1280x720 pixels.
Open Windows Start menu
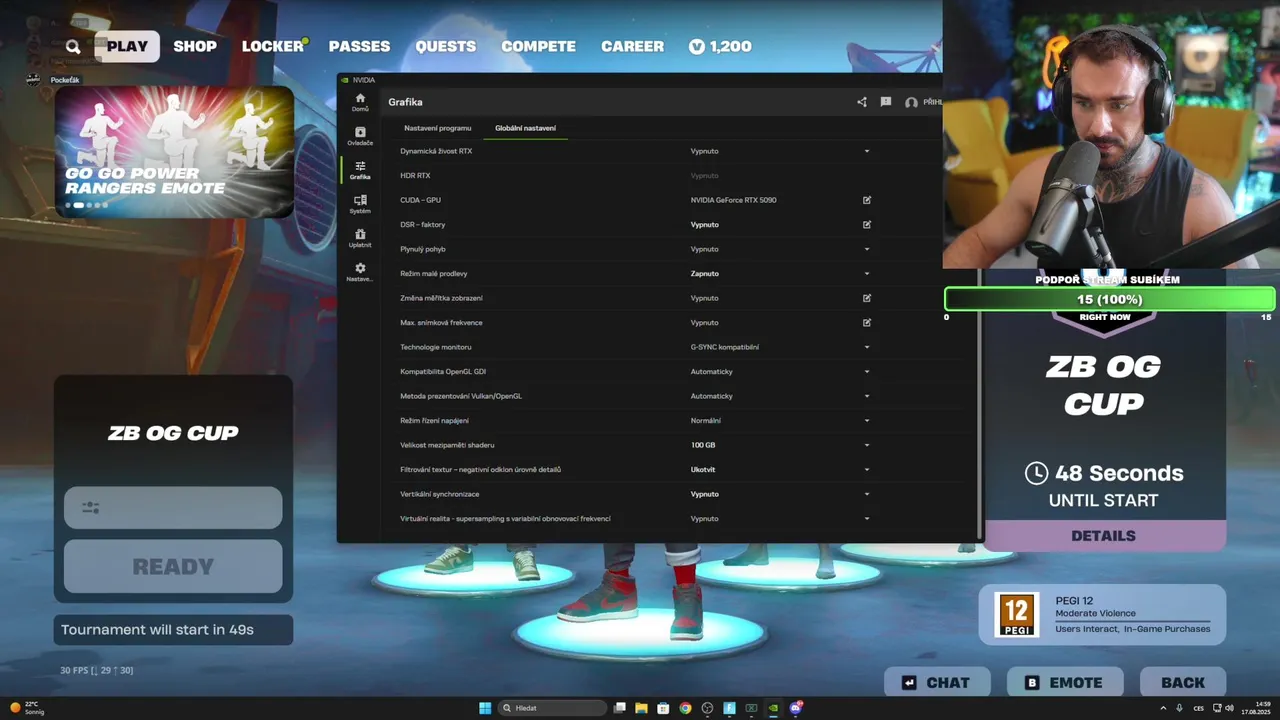(485, 708)
